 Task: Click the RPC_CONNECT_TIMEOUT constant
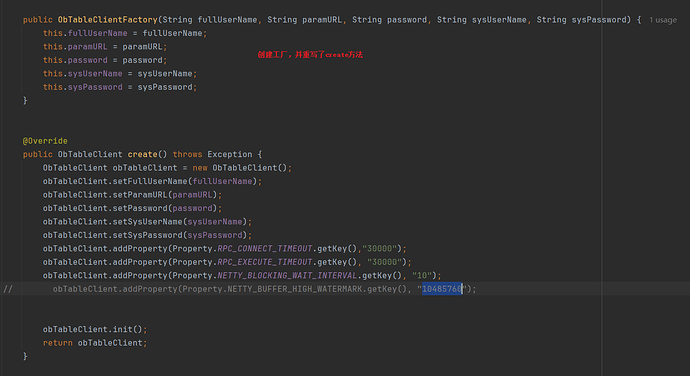pos(264,248)
